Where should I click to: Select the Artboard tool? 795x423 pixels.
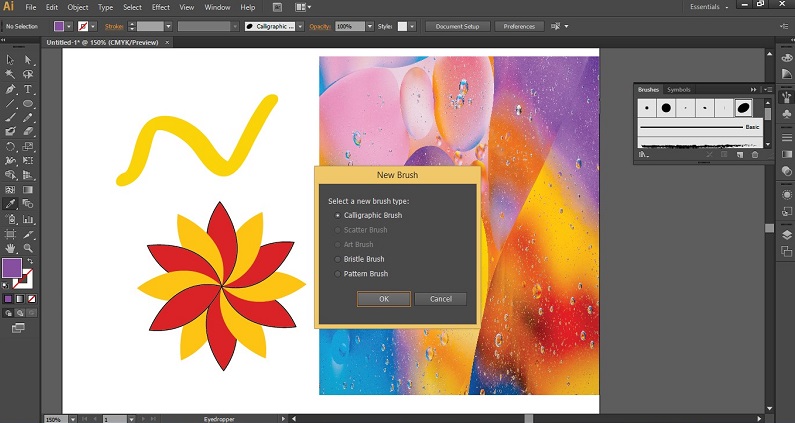(x=10, y=234)
